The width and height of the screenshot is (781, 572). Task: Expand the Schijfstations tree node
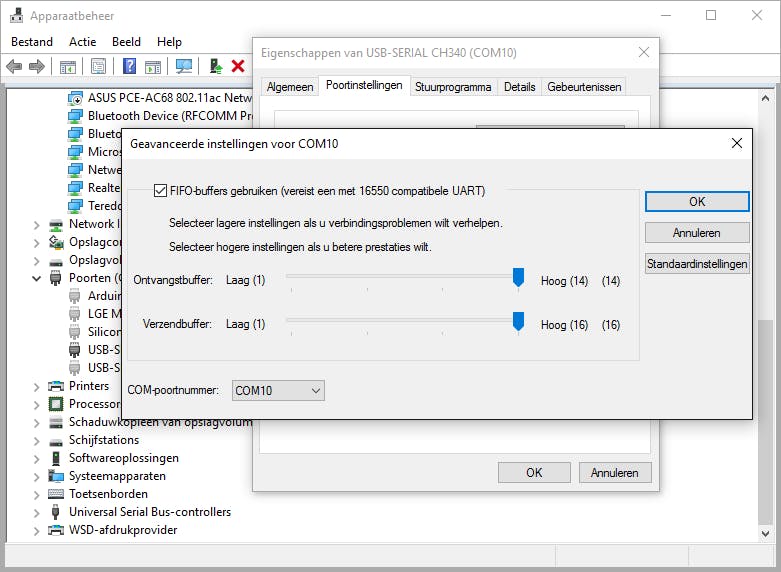pos(36,441)
